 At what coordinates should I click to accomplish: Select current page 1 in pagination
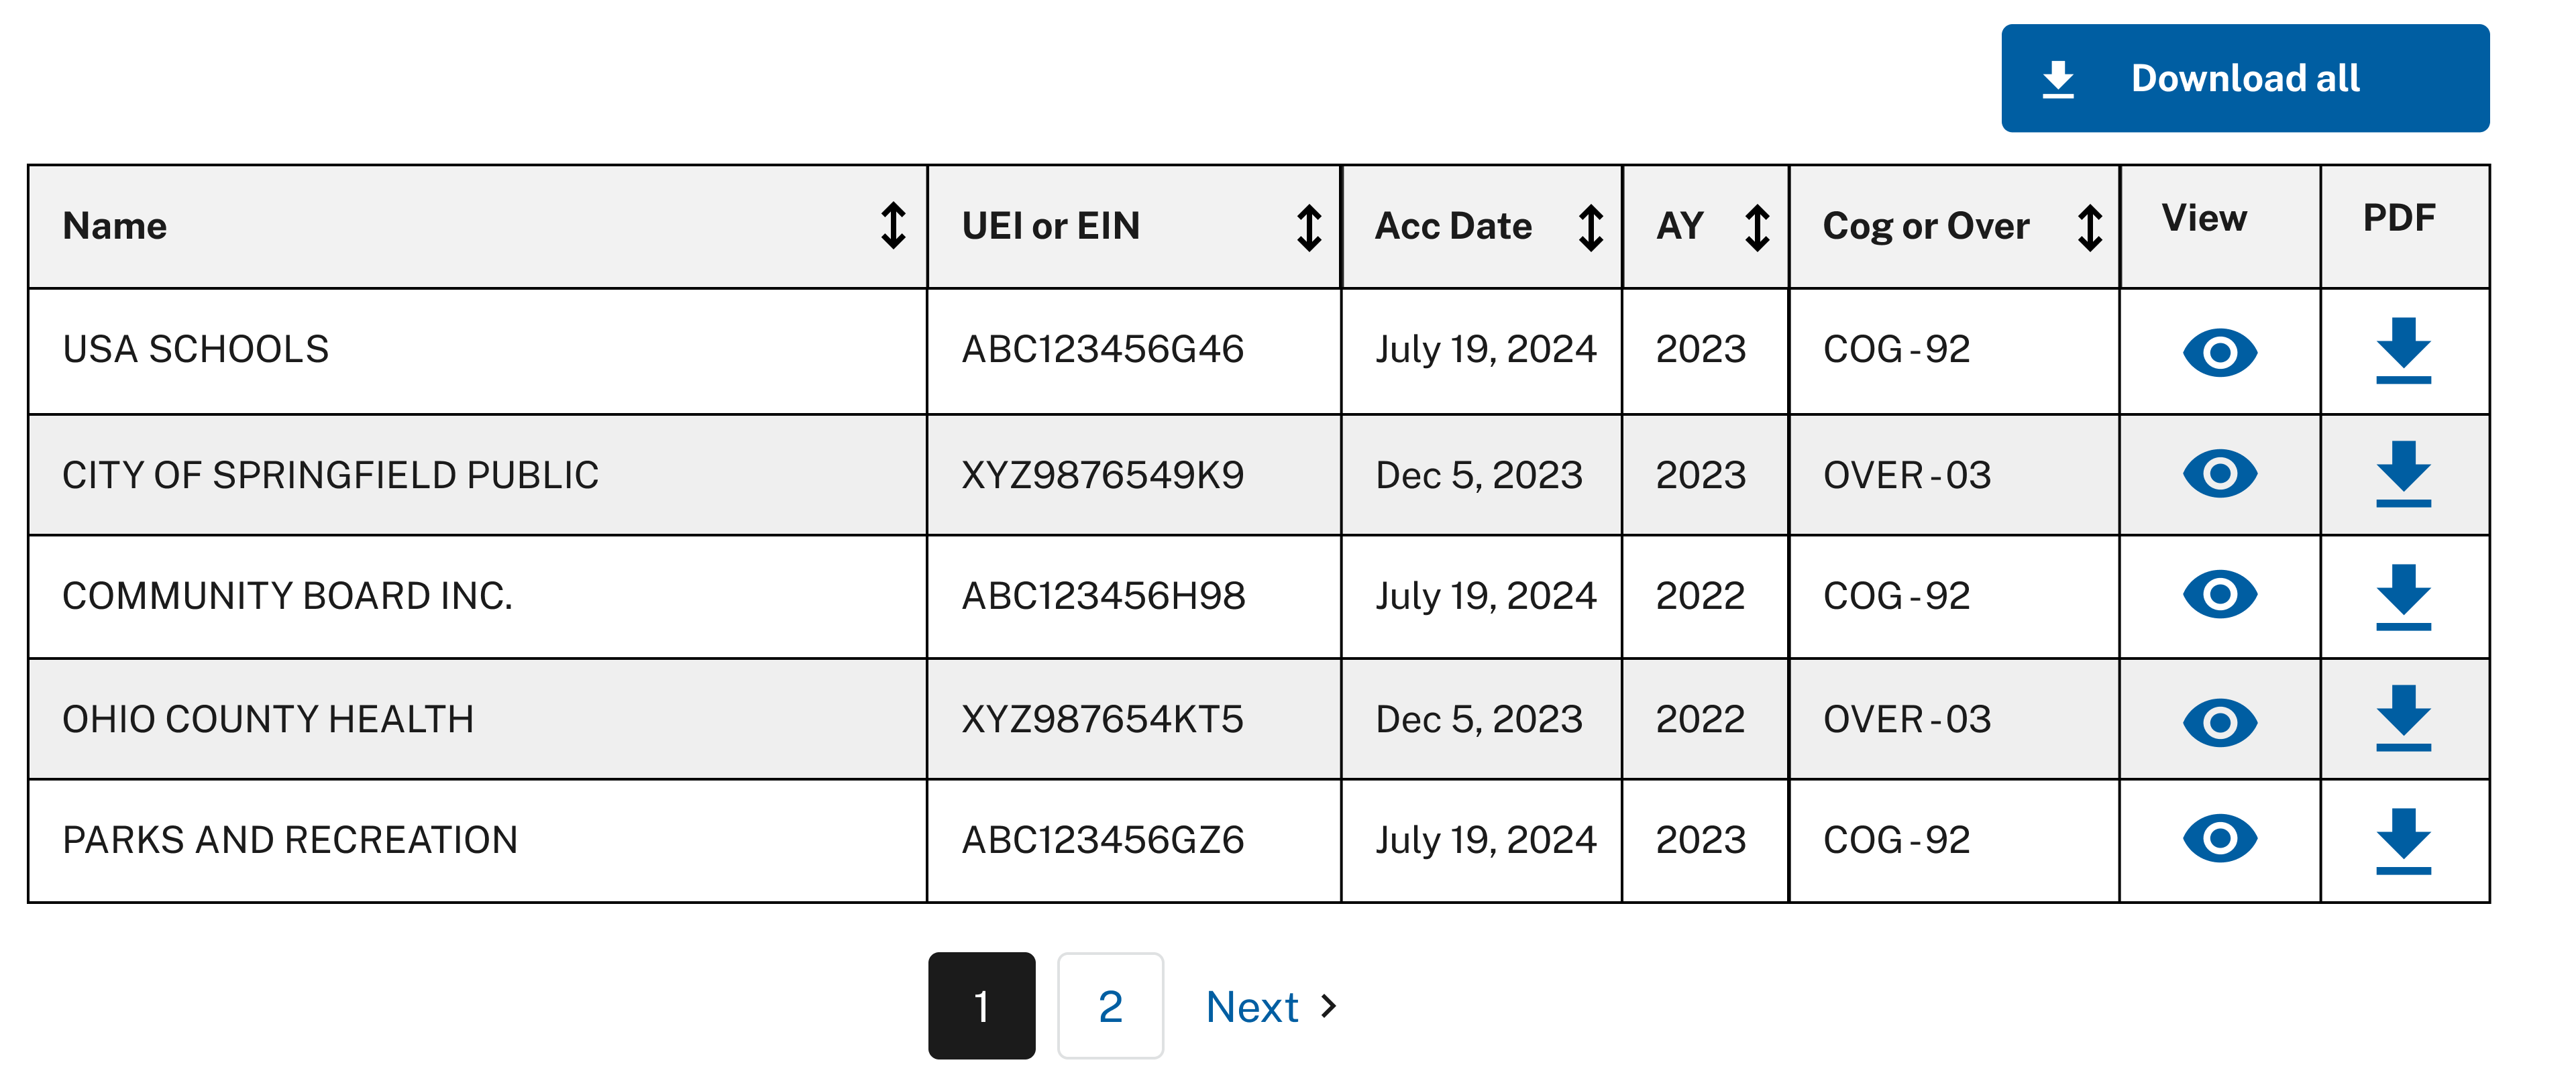pos(981,1006)
